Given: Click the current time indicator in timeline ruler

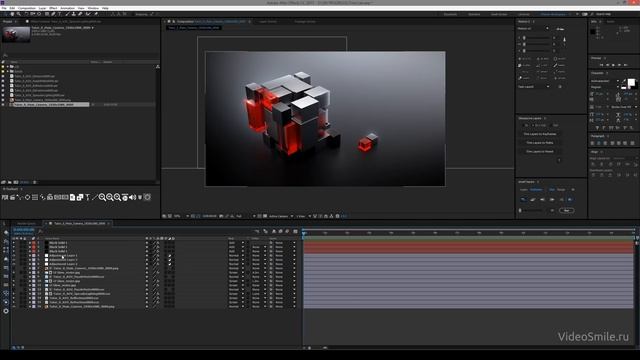Looking at the screenshot, I should pyautogui.click(x=304, y=233).
